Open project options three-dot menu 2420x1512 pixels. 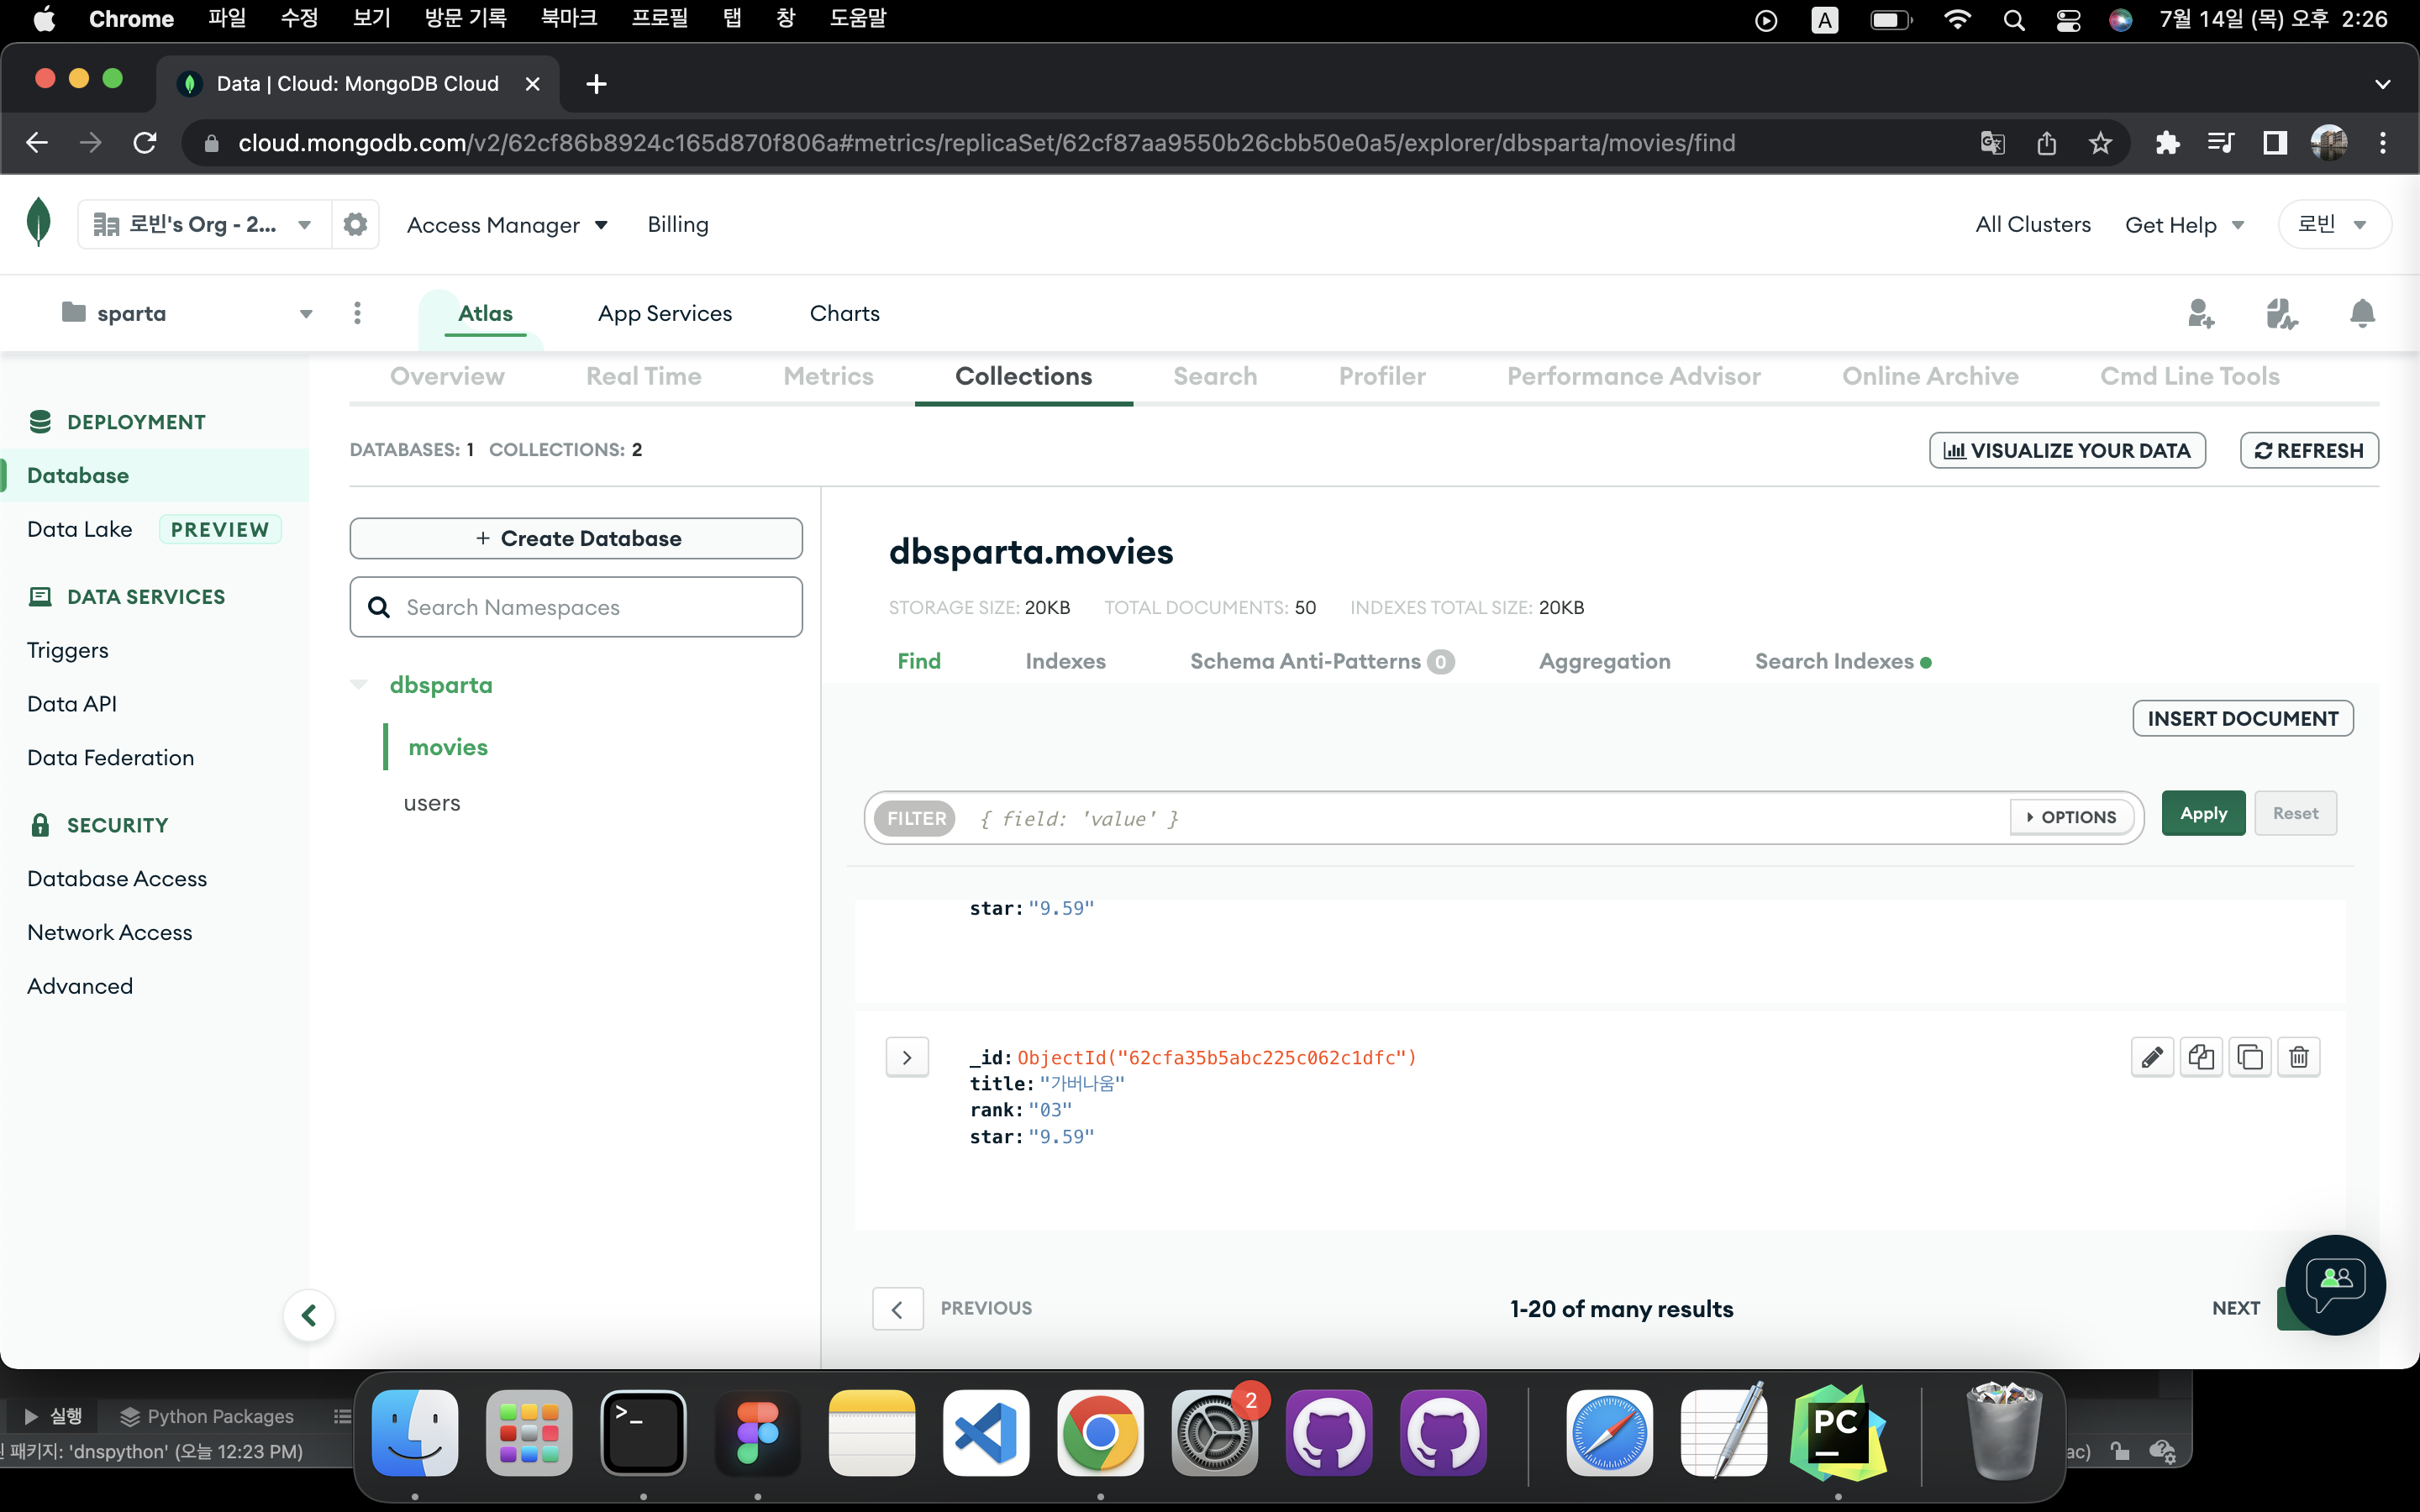point(357,313)
